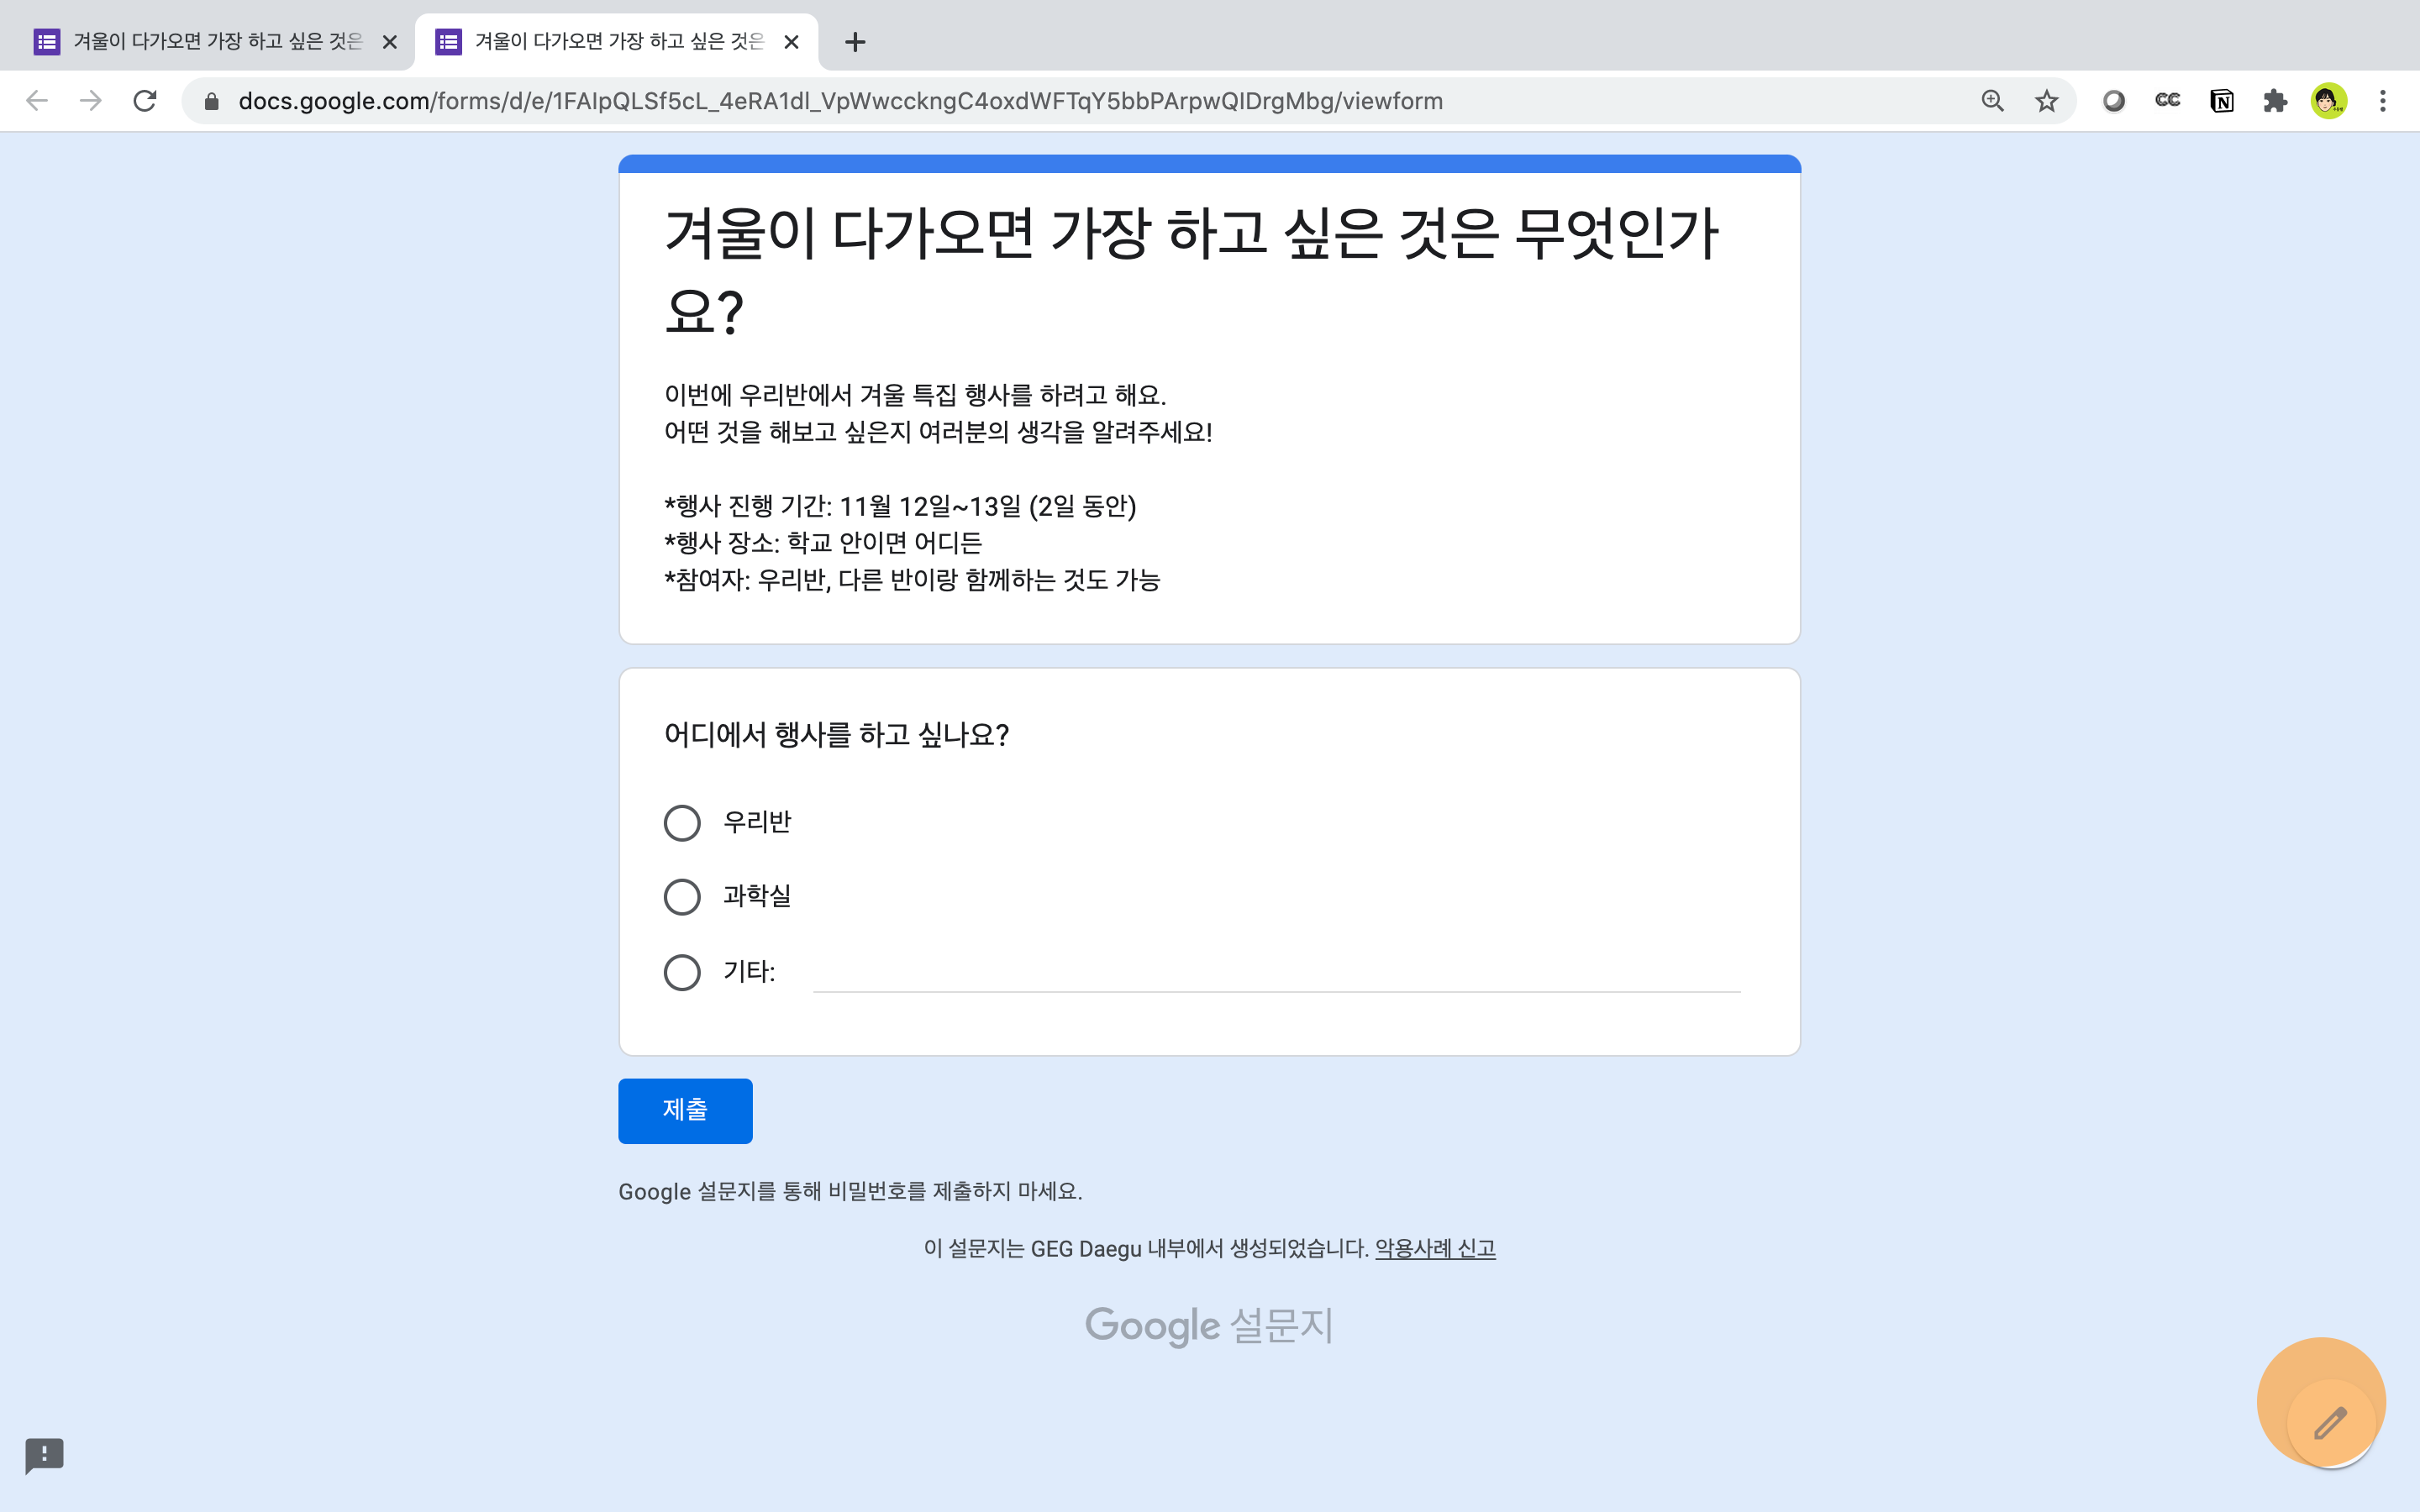Image resolution: width=2420 pixels, height=1512 pixels.
Task: Click the browser forward arrow
Action: [x=91, y=101]
